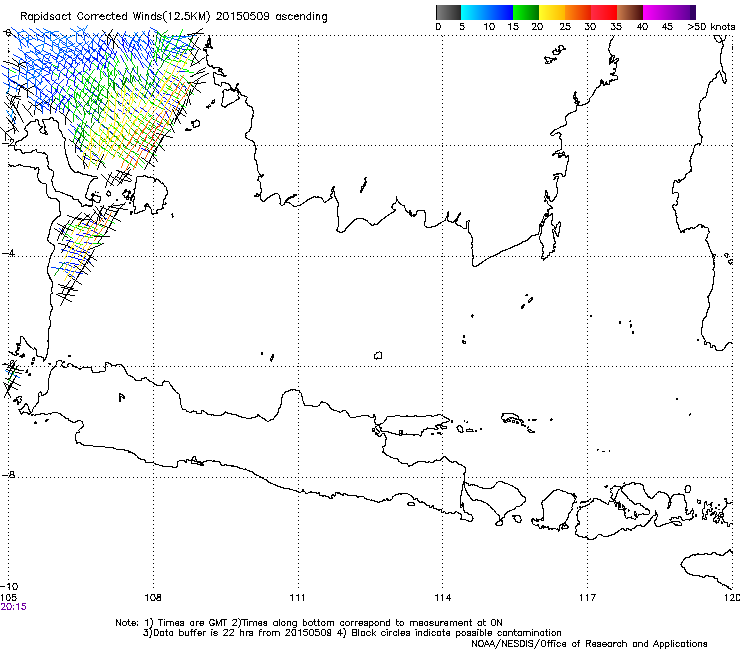Click the '25' legend scale label
This screenshot has width=740, height=650.
tap(565, 27)
